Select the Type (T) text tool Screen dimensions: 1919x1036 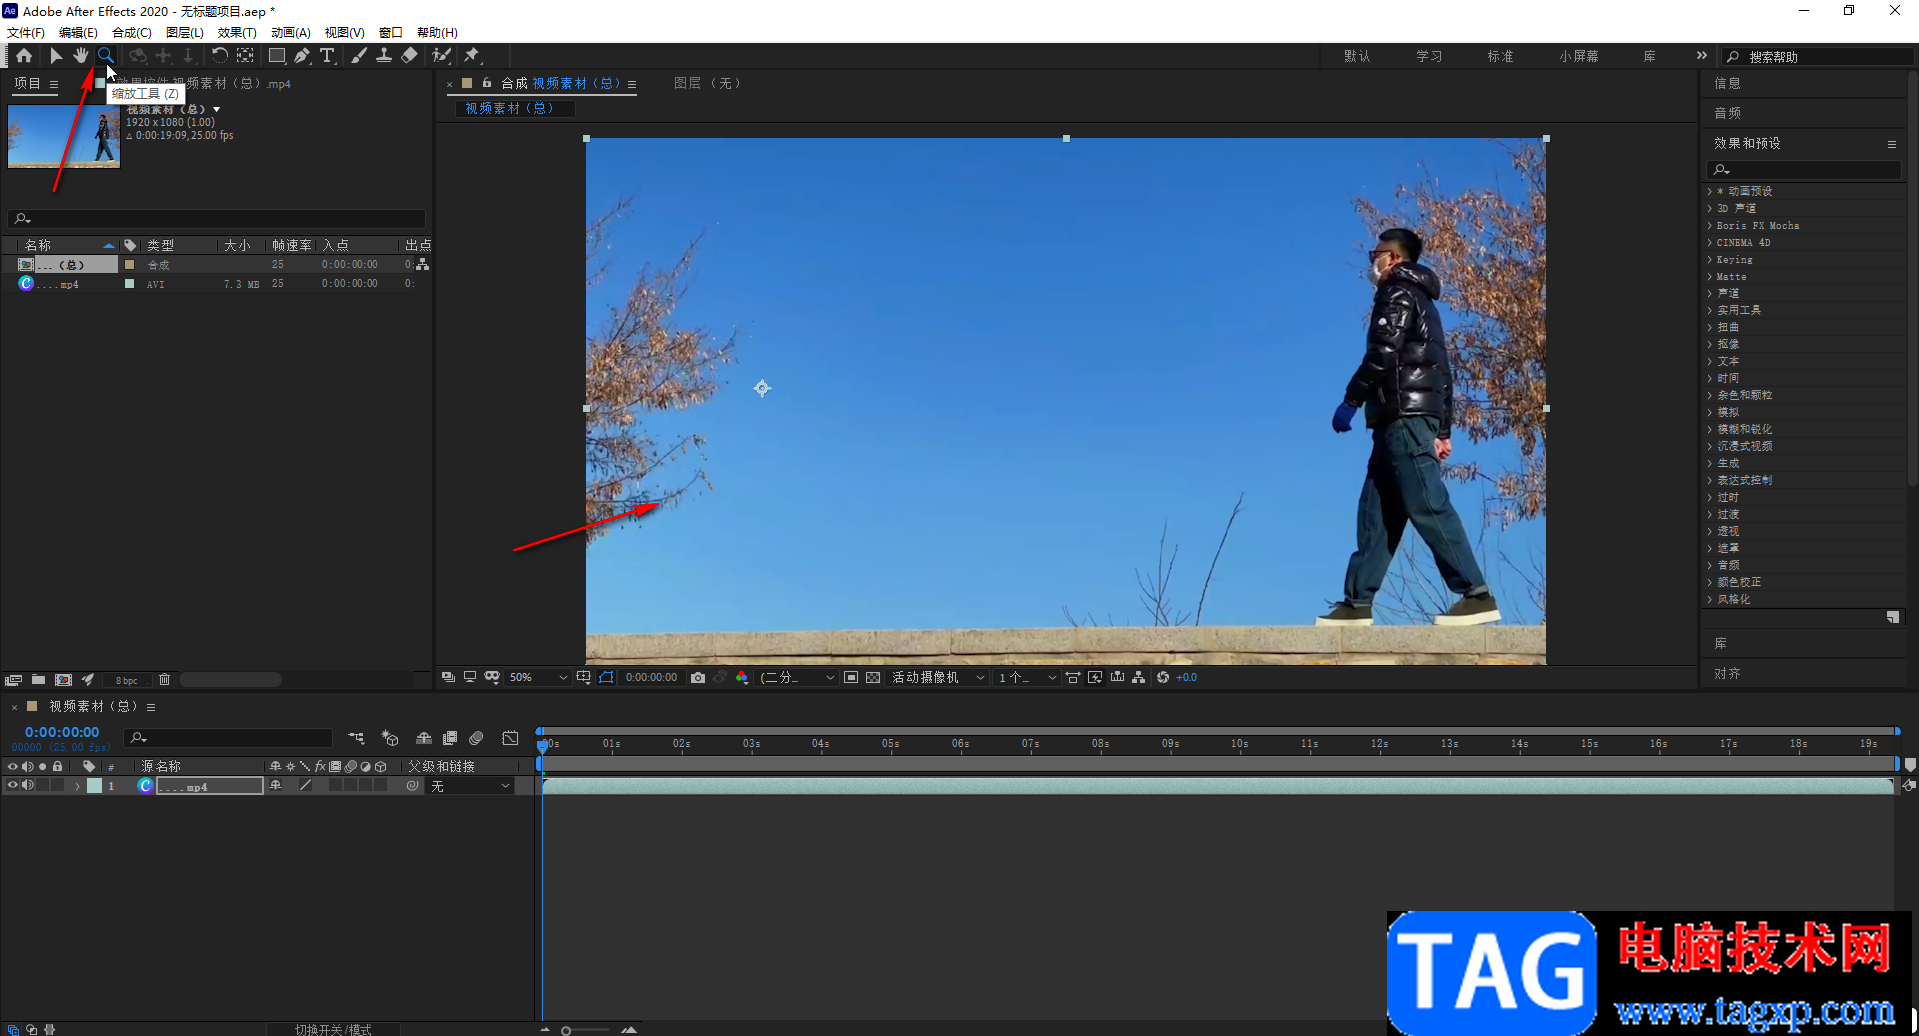pos(327,56)
